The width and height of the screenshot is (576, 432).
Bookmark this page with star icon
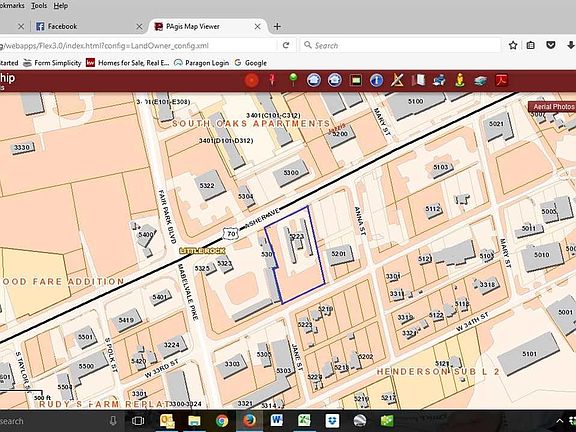513,45
